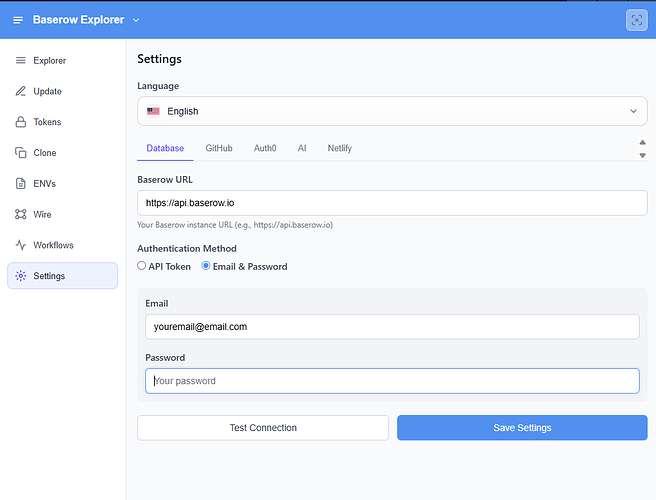Click the Tokens lock icon
The image size is (656, 500).
(x=21, y=122)
